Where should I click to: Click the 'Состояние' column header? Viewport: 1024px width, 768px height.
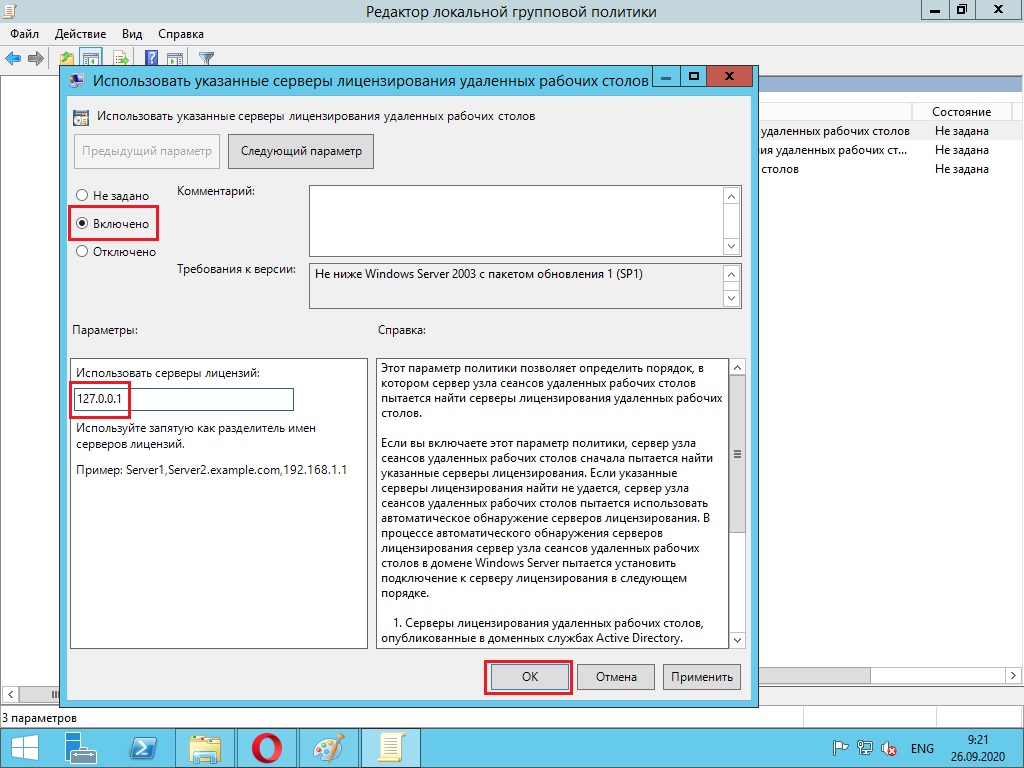tap(961, 112)
